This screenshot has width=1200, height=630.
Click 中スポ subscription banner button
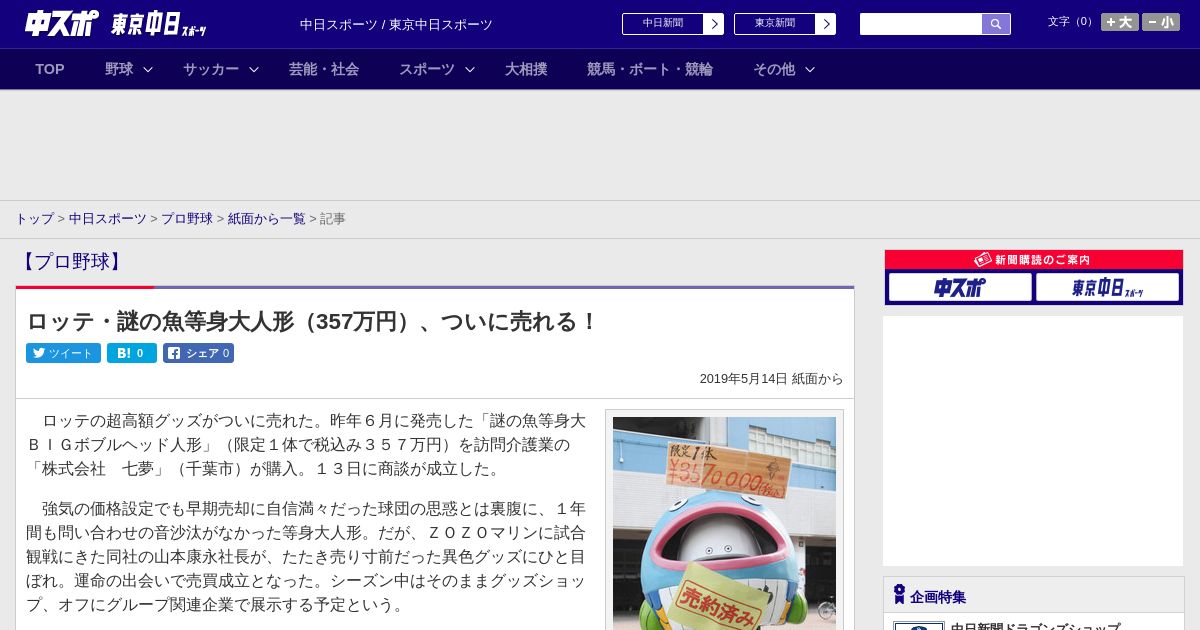point(959,287)
